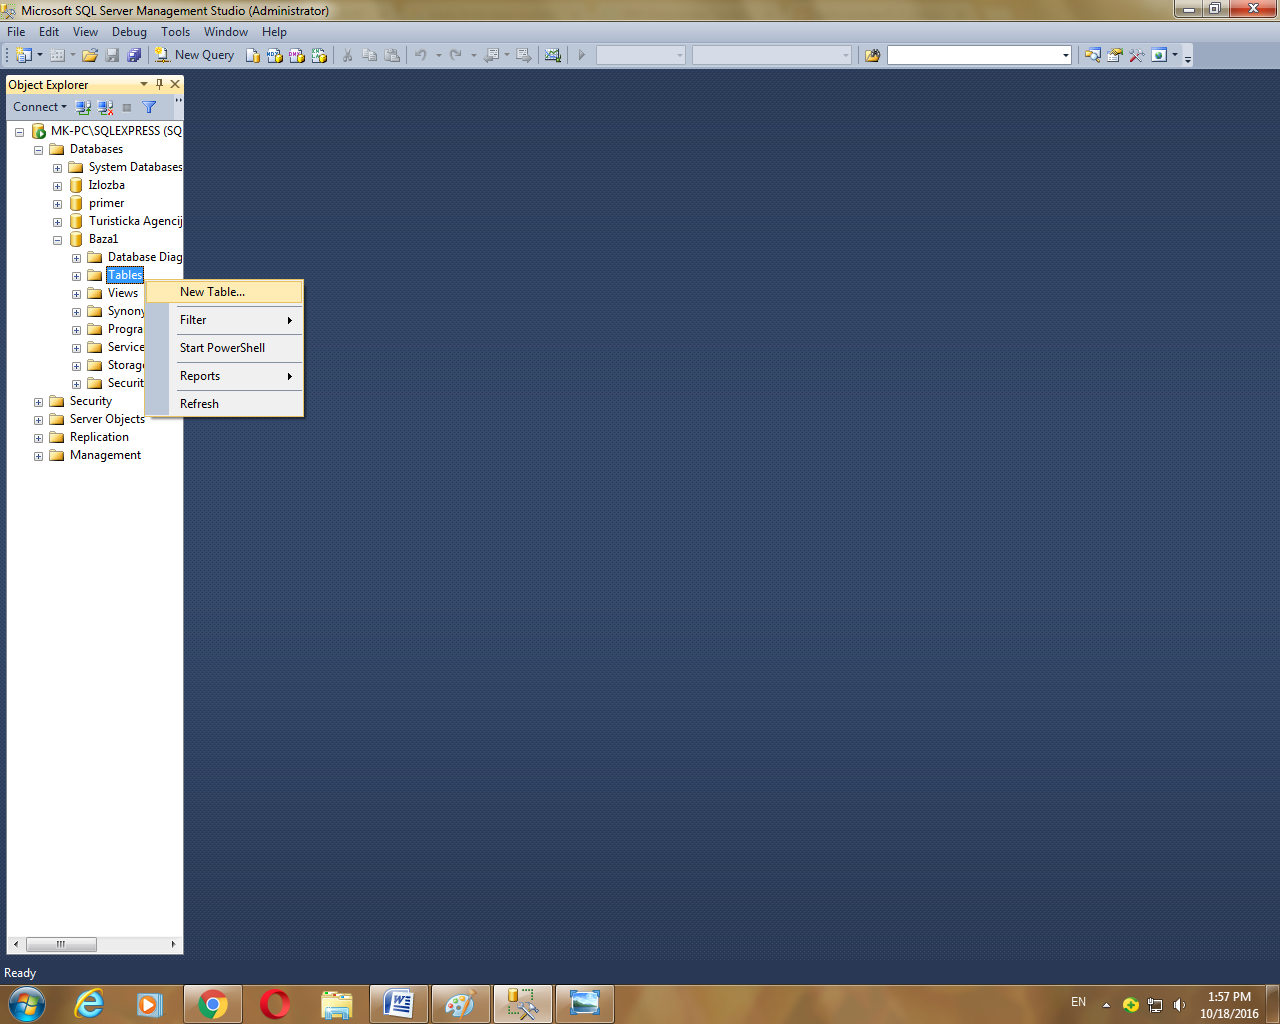Collapse the Baza1 database node
Screen dimensions: 1280x1024
tap(57, 239)
